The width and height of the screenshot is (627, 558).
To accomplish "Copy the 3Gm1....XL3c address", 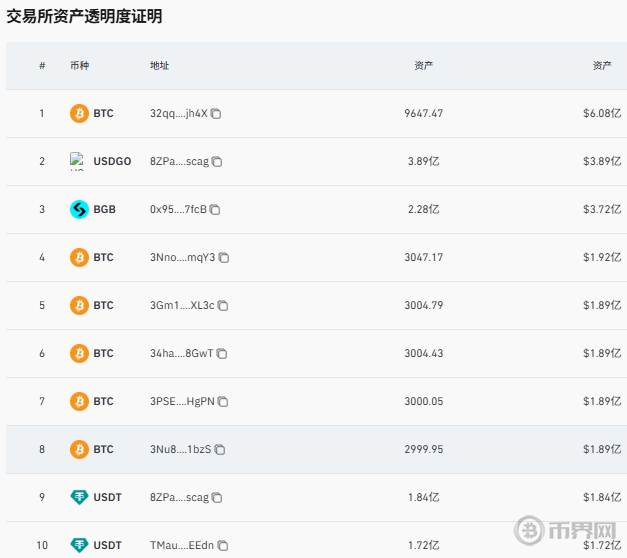I will (x=223, y=306).
